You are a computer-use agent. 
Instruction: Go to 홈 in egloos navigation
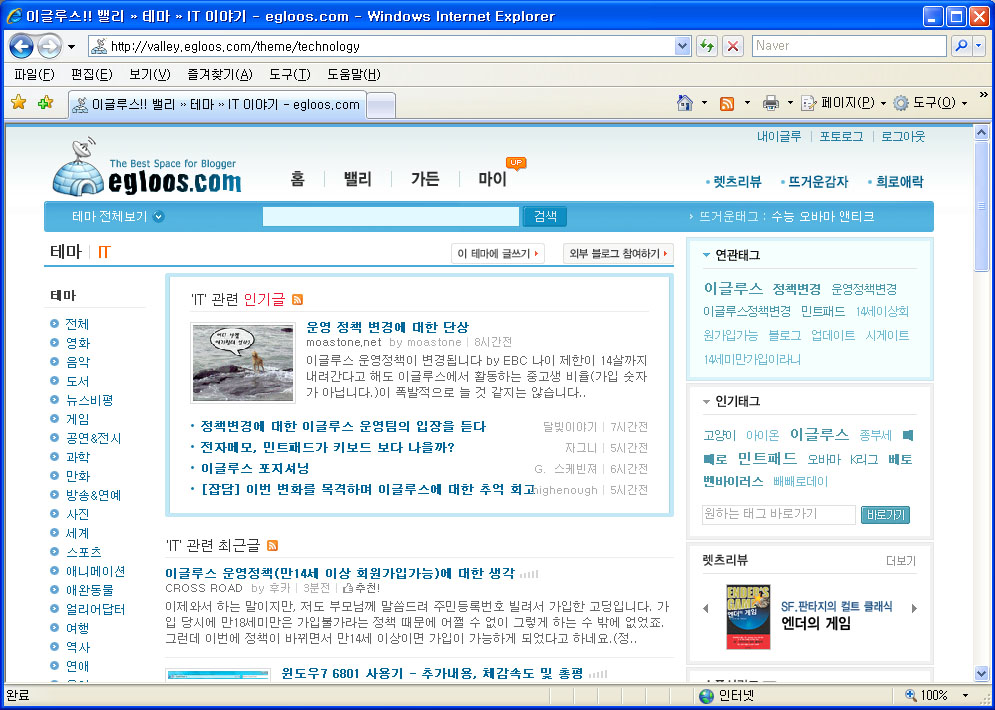(x=298, y=179)
